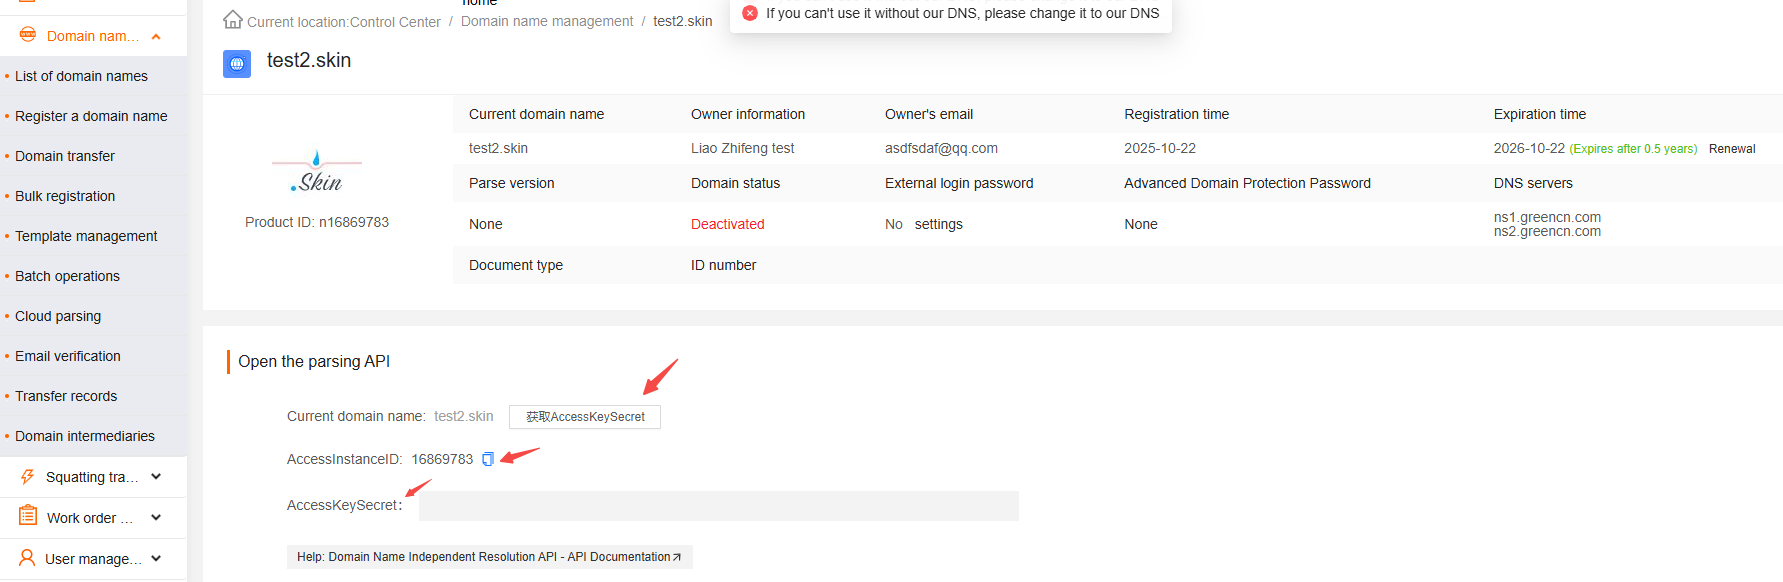Screen dimensions: 1783x582
Task: Click the Work order clipboard icon
Action: coord(28,516)
